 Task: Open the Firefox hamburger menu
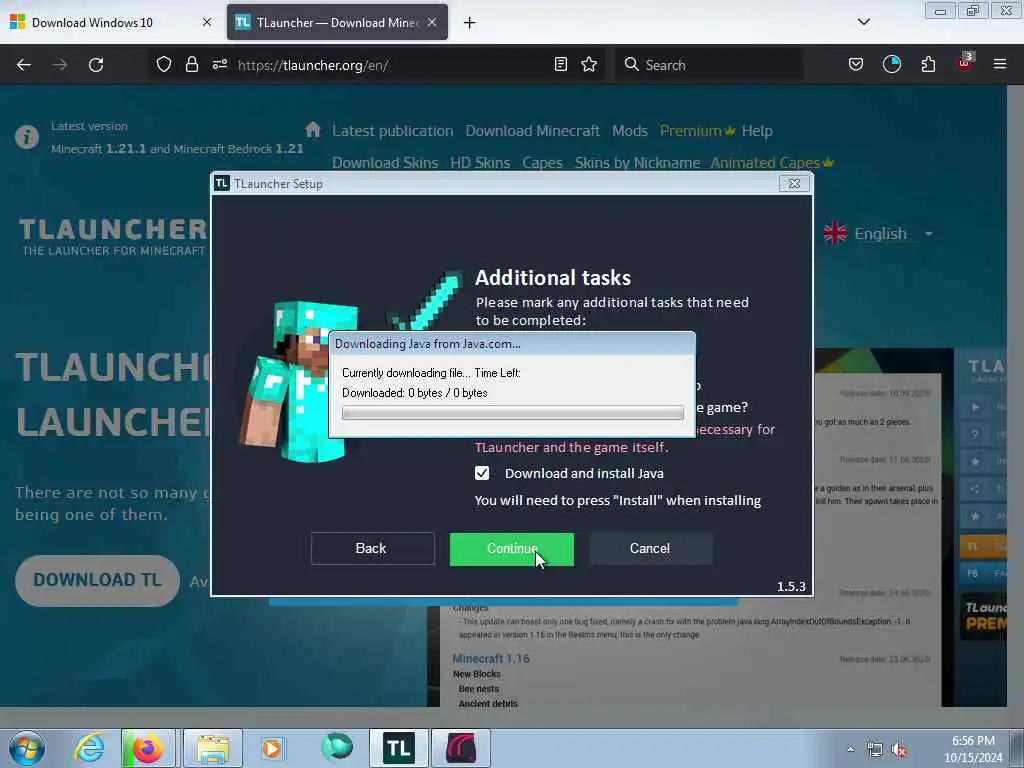999,64
